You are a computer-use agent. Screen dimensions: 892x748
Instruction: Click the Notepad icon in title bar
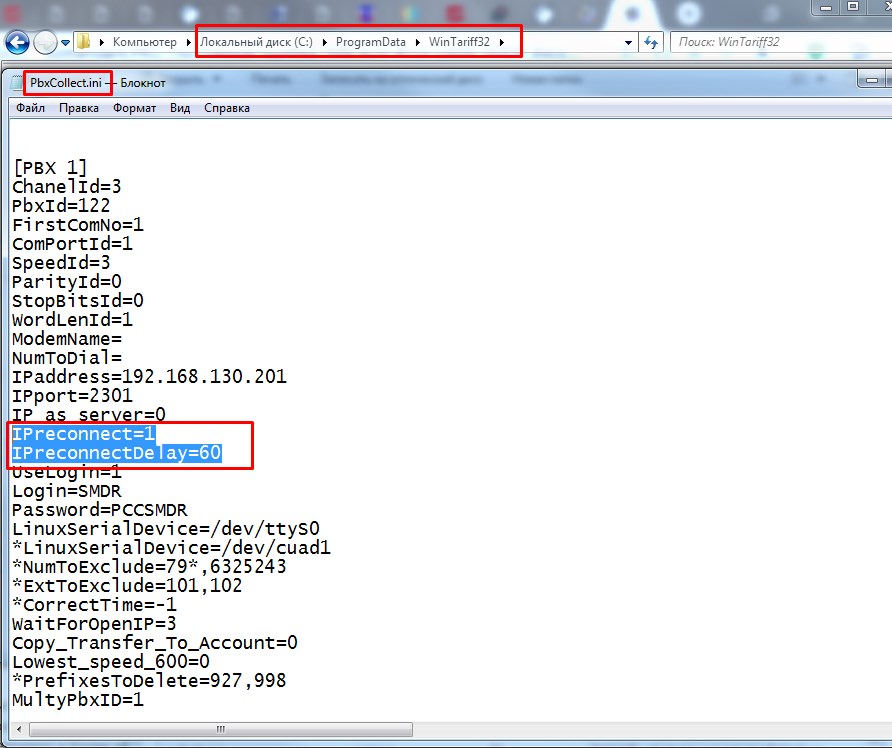(x=17, y=83)
